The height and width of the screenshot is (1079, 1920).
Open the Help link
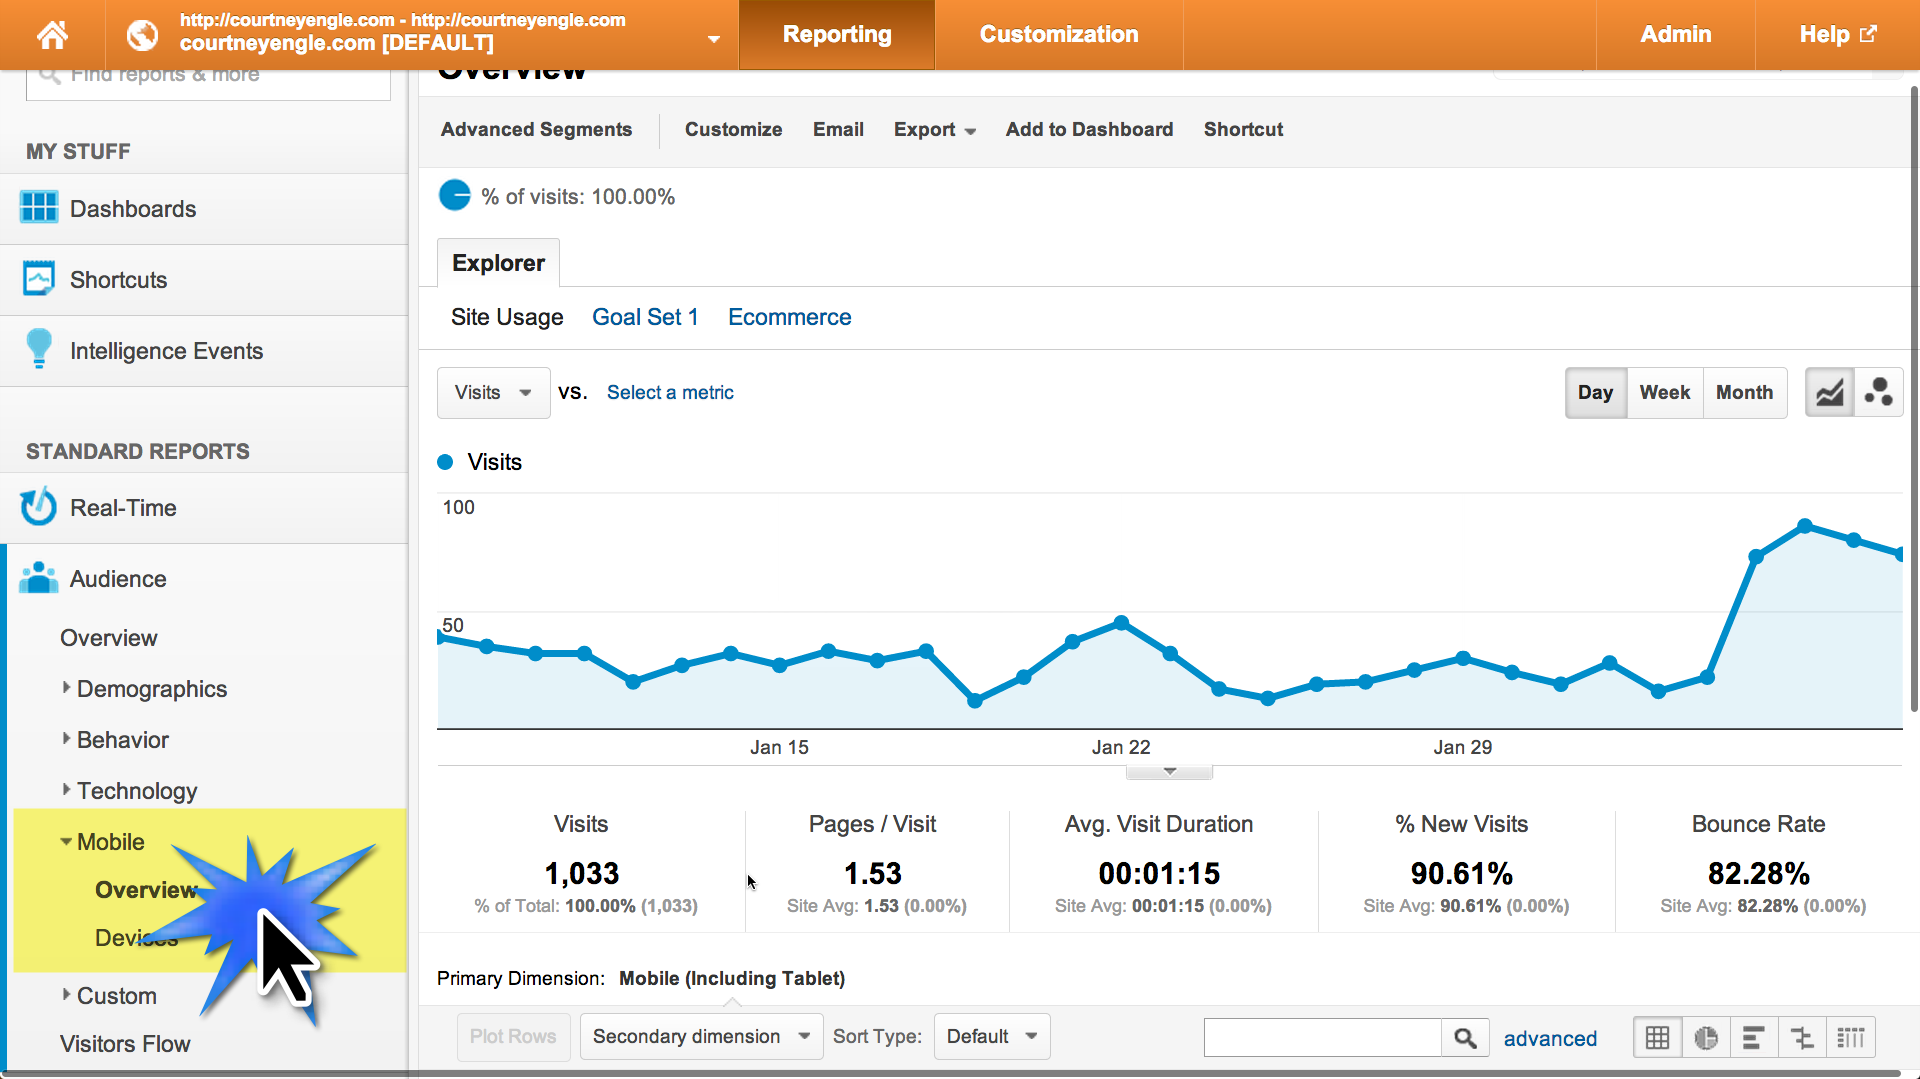(x=1838, y=35)
